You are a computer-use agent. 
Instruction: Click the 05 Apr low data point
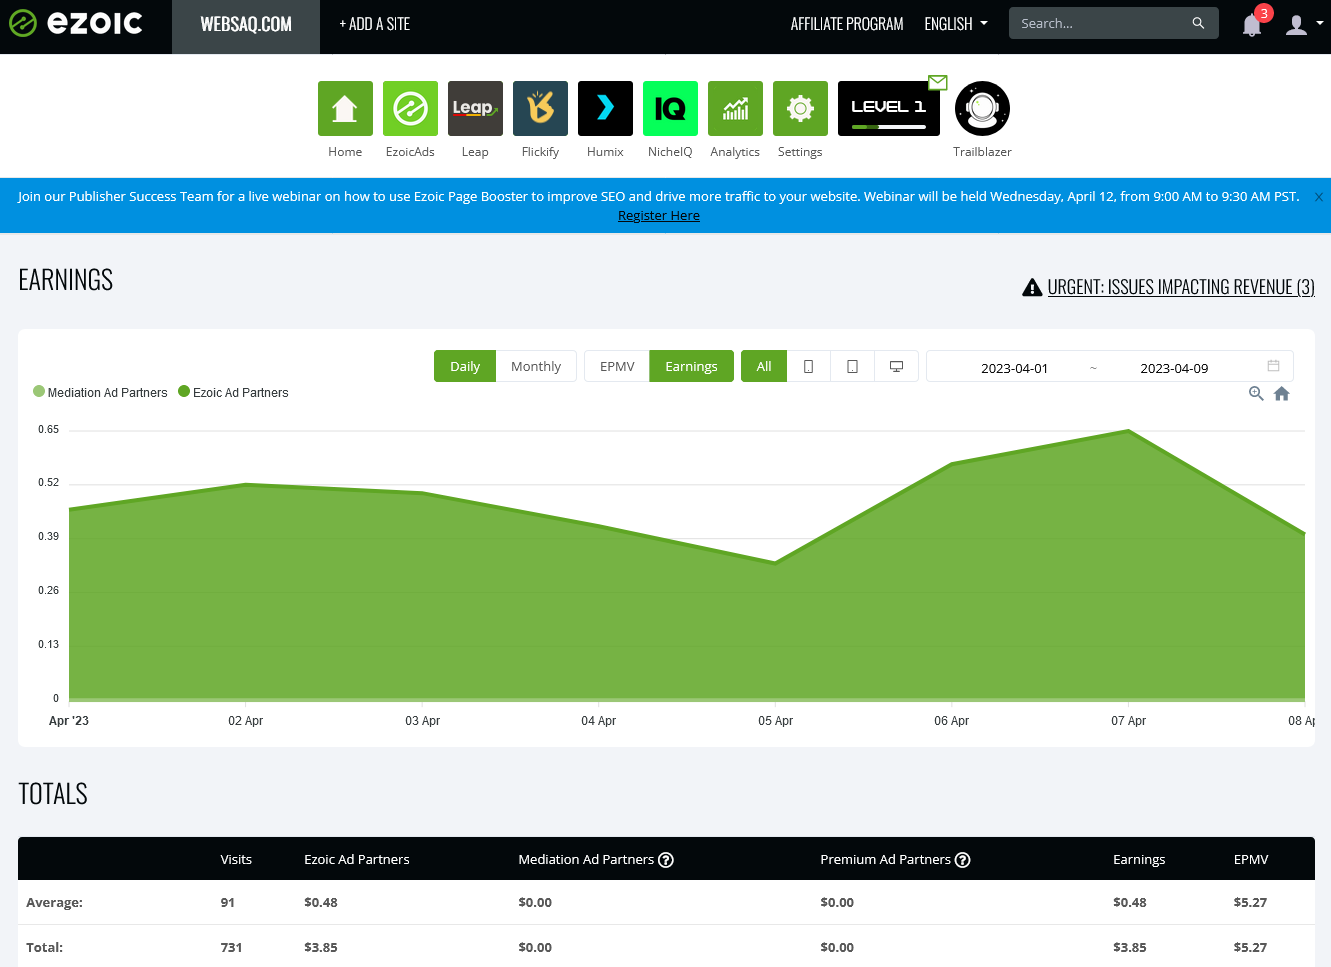(775, 562)
